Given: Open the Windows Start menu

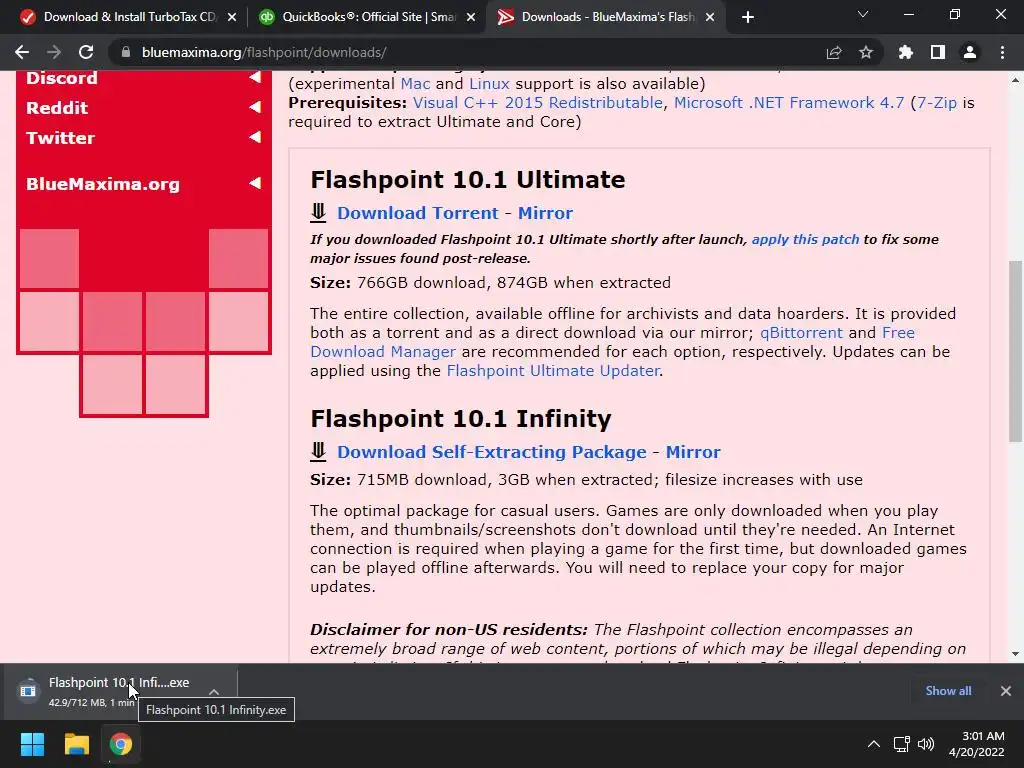Looking at the screenshot, I should pos(32,744).
